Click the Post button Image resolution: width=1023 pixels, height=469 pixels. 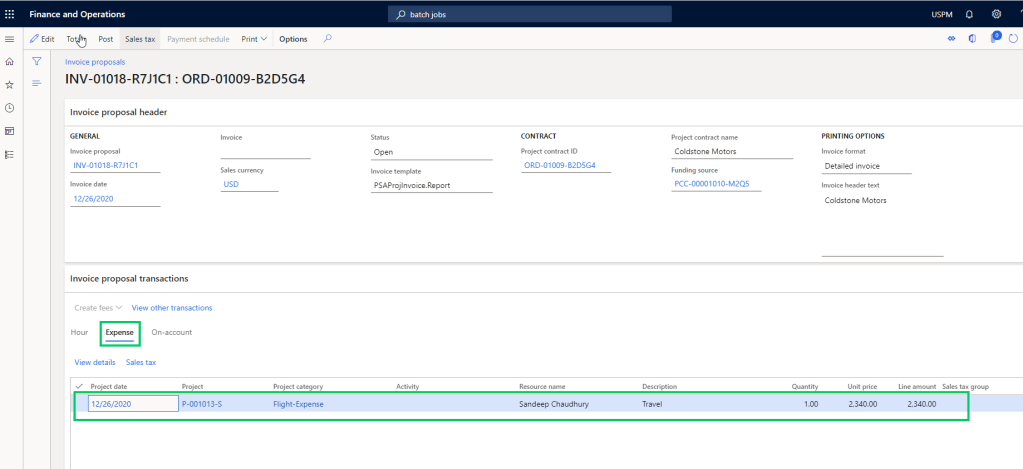[105, 39]
